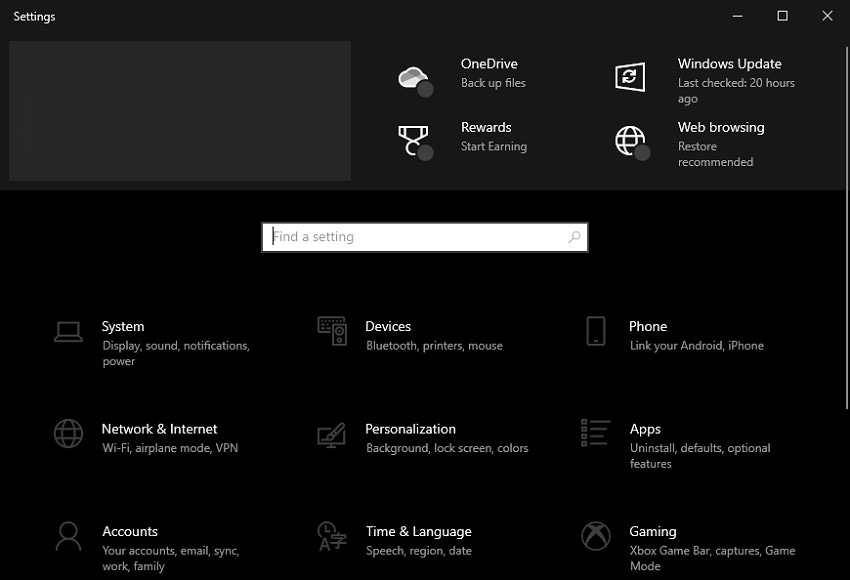This screenshot has width=850, height=580.
Task: Click the Rewards trophy icon
Action: coord(414,142)
